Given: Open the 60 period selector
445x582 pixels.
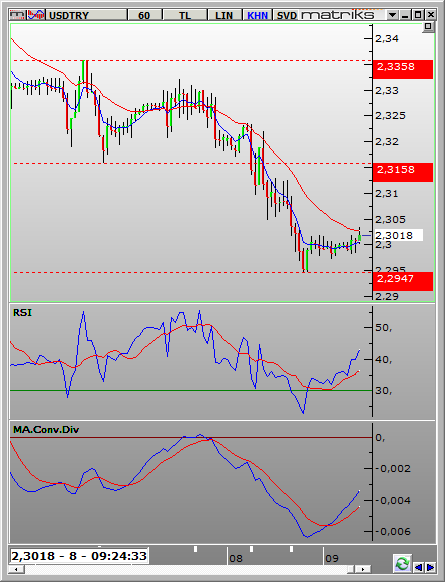Looking at the screenshot, I should coord(144,15).
